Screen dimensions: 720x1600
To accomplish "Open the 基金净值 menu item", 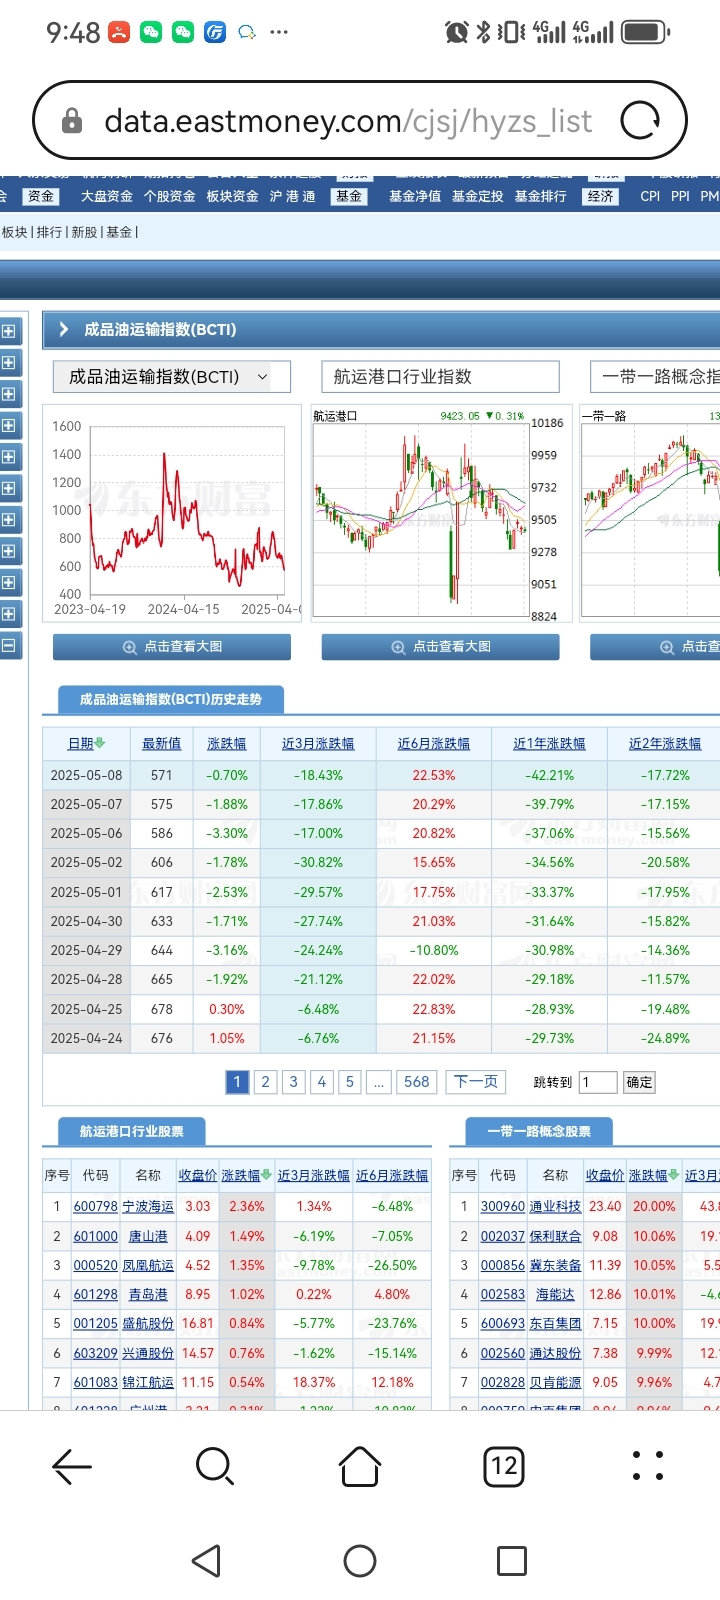I will click(x=415, y=196).
